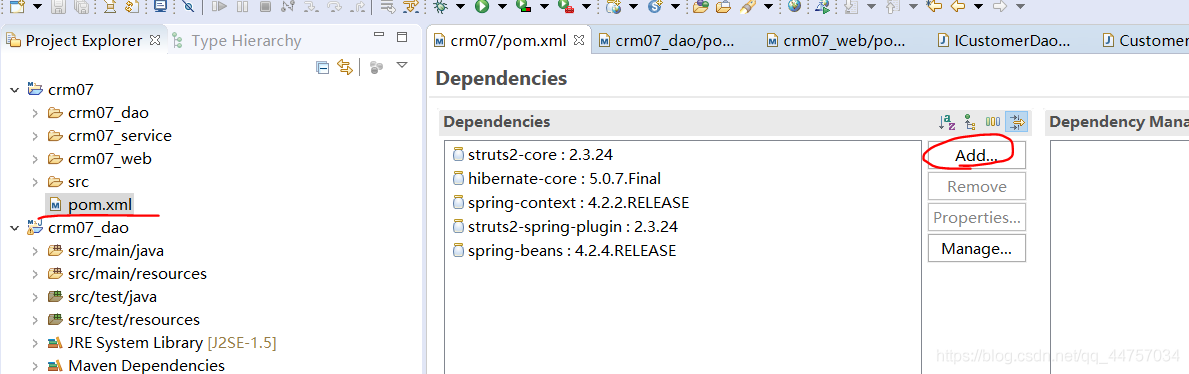Click the Manage... button

point(976,249)
